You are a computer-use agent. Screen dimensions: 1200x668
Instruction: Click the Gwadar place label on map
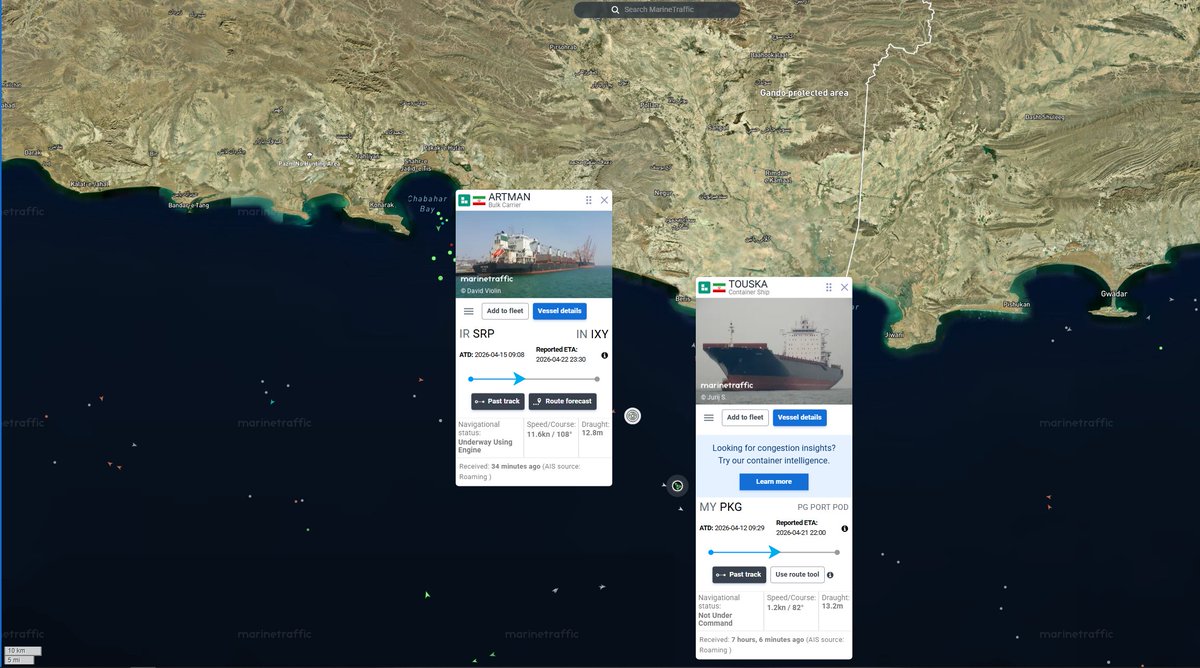pyautogui.click(x=1113, y=294)
